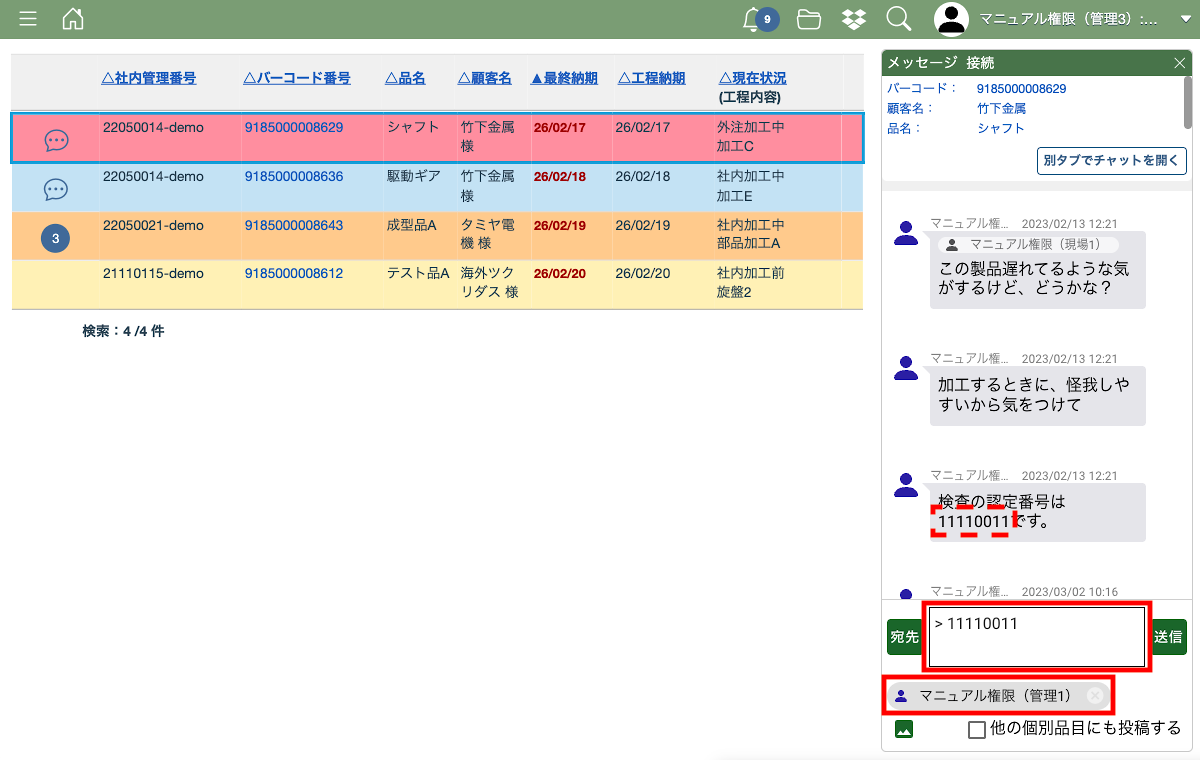Viewport: 1200px width, 760px height.
Task: Open the hamburger menu icon
Action: coord(28,19)
